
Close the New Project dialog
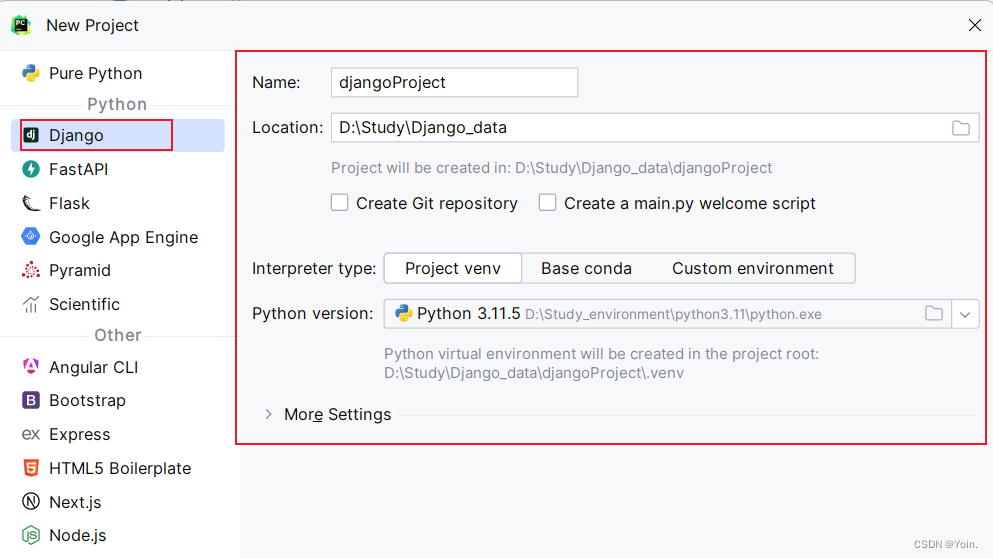pyautogui.click(x=975, y=25)
